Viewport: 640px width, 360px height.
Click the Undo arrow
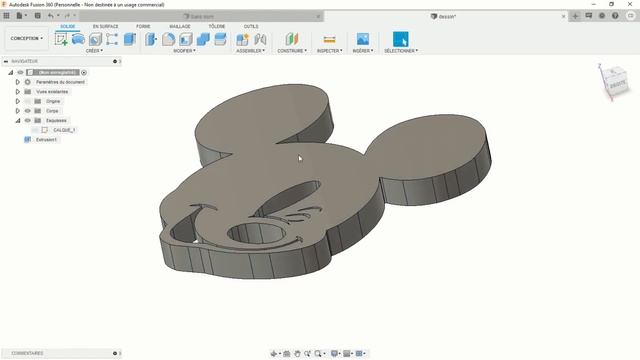tap(51, 16)
